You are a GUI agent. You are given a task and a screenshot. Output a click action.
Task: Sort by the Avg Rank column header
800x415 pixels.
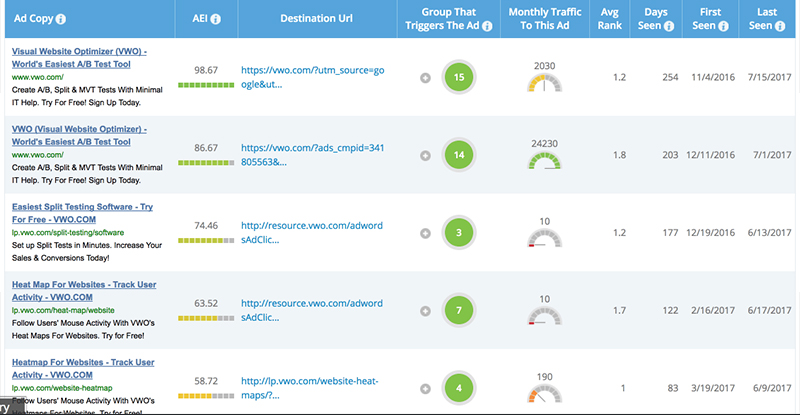pyautogui.click(x=610, y=19)
